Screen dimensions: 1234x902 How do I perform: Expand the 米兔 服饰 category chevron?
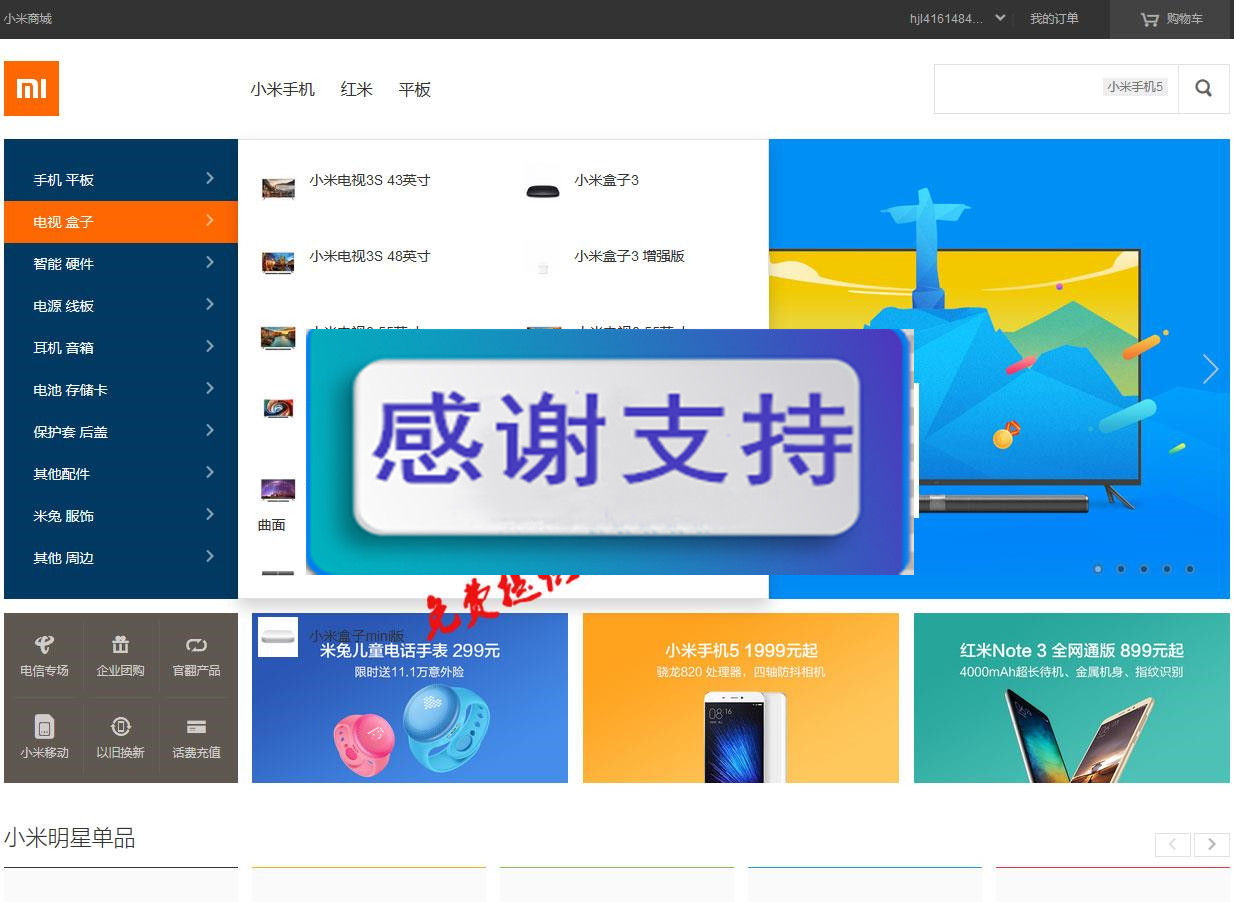tap(210, 514)
